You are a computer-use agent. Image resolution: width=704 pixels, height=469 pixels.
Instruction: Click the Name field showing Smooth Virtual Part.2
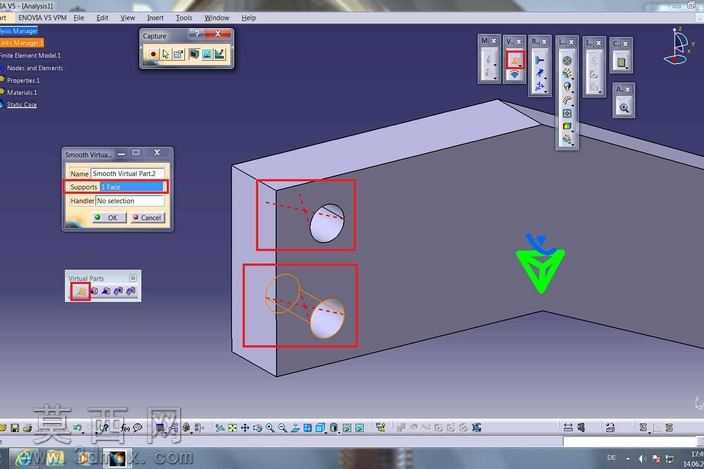point(127,173)
